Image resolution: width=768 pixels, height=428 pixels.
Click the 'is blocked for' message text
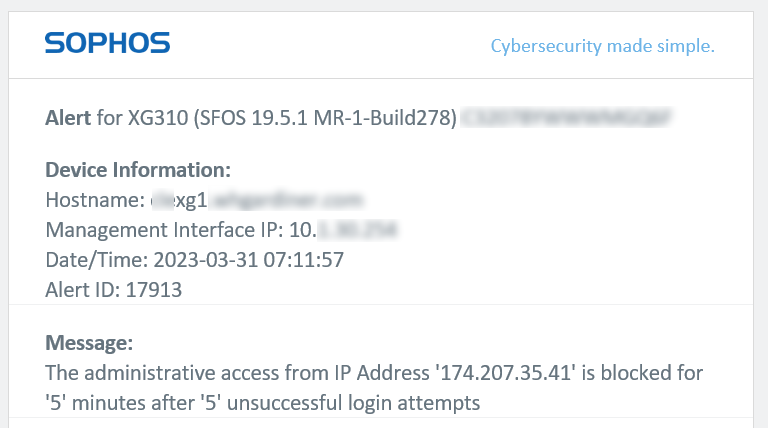pos(642,373)
